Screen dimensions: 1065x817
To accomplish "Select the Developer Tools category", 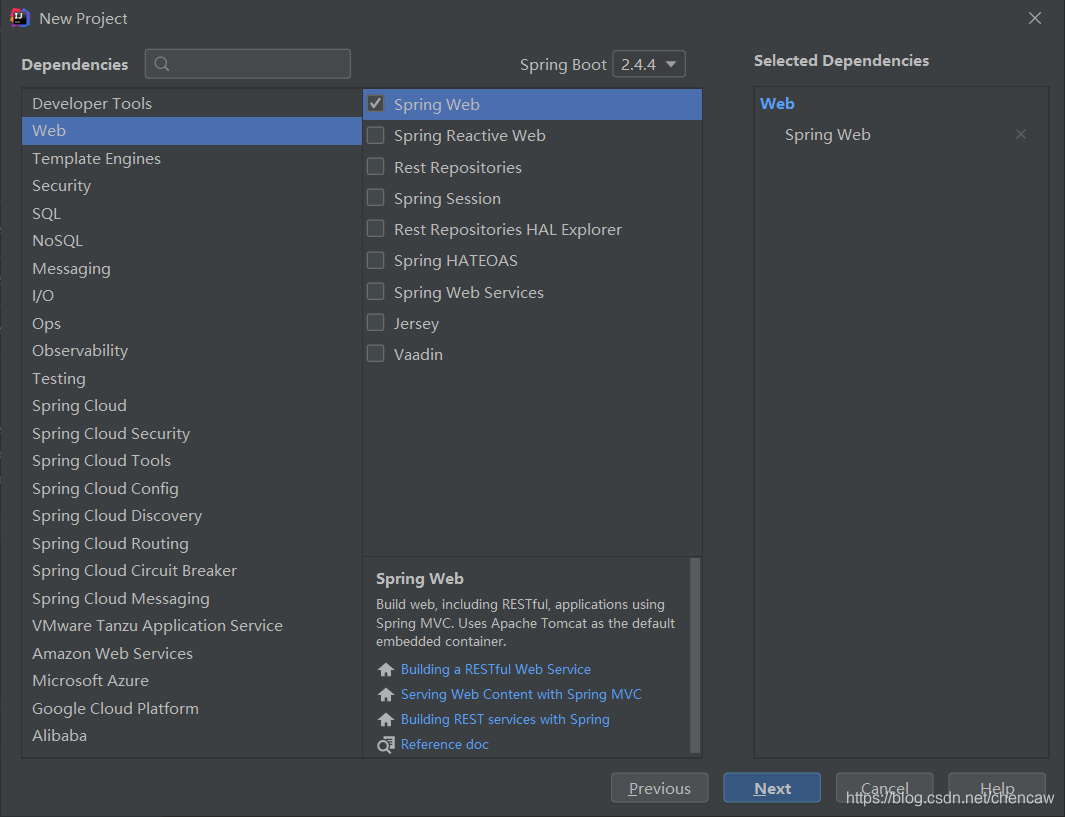I will pyautogui.click(x=192, y=103).
